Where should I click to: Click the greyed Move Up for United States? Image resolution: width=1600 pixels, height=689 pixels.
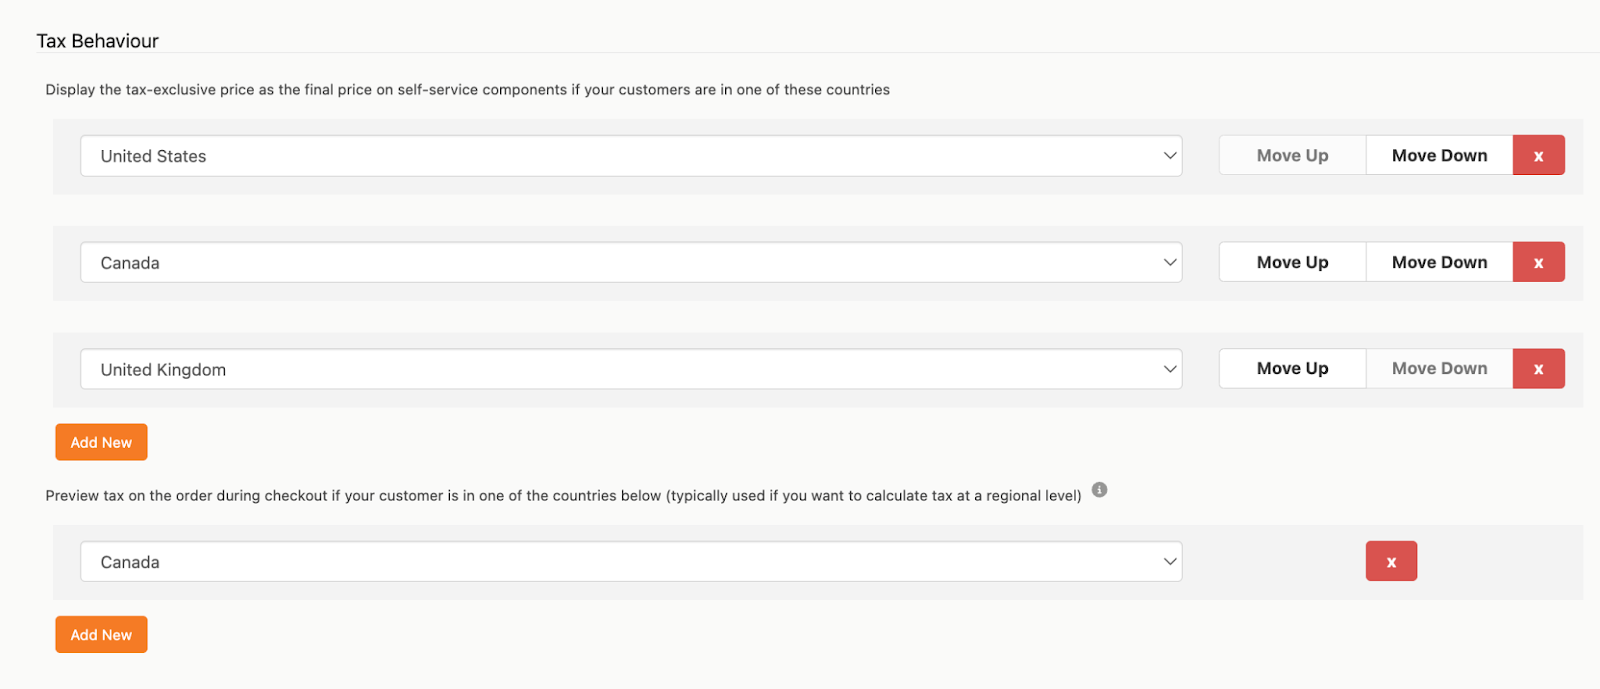click(1292, 156)
